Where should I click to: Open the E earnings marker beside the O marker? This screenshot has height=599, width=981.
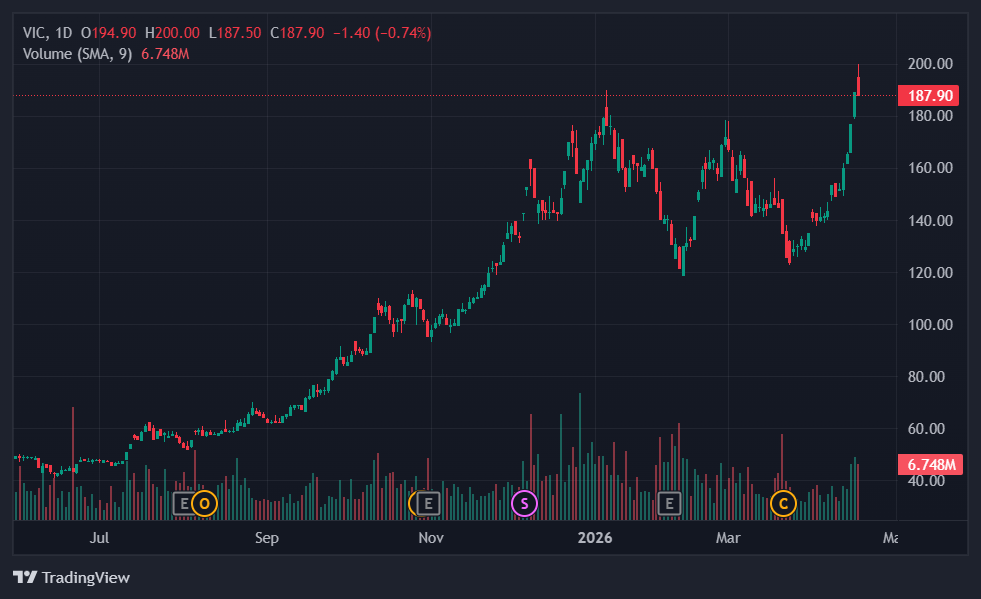[184, 503]
